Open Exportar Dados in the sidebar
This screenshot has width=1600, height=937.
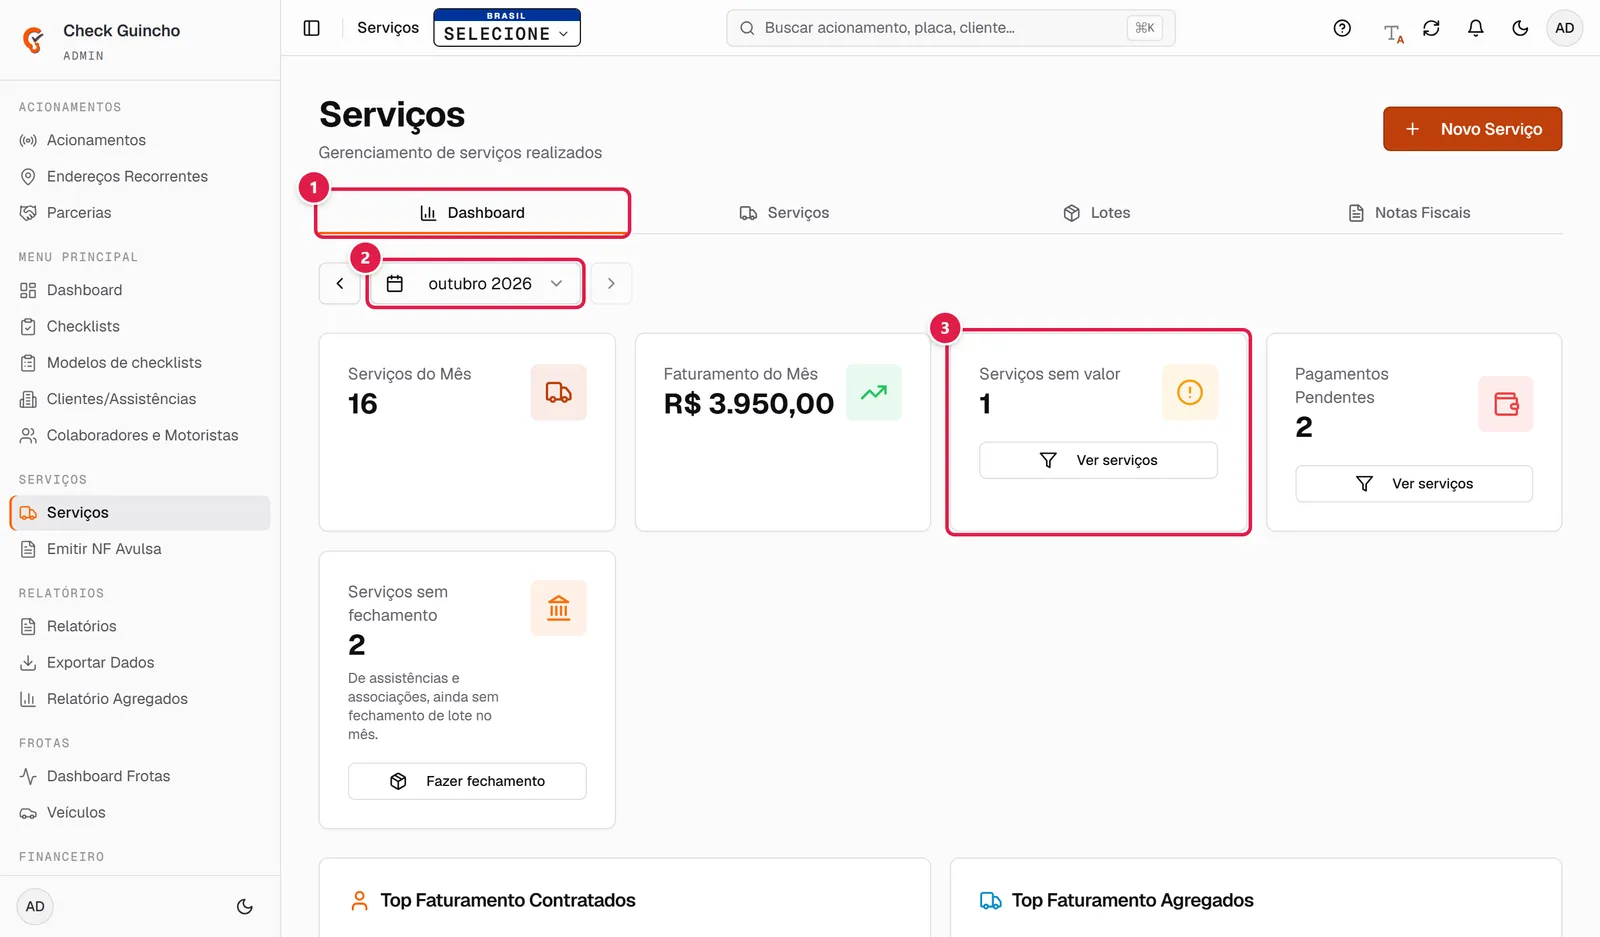click(140, 663)
